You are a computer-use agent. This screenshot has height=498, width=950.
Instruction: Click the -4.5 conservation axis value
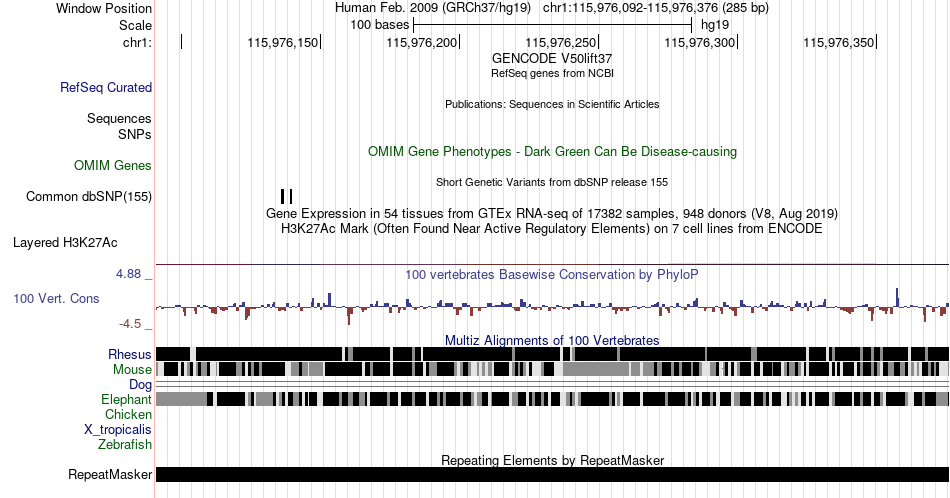click(130, 324)
